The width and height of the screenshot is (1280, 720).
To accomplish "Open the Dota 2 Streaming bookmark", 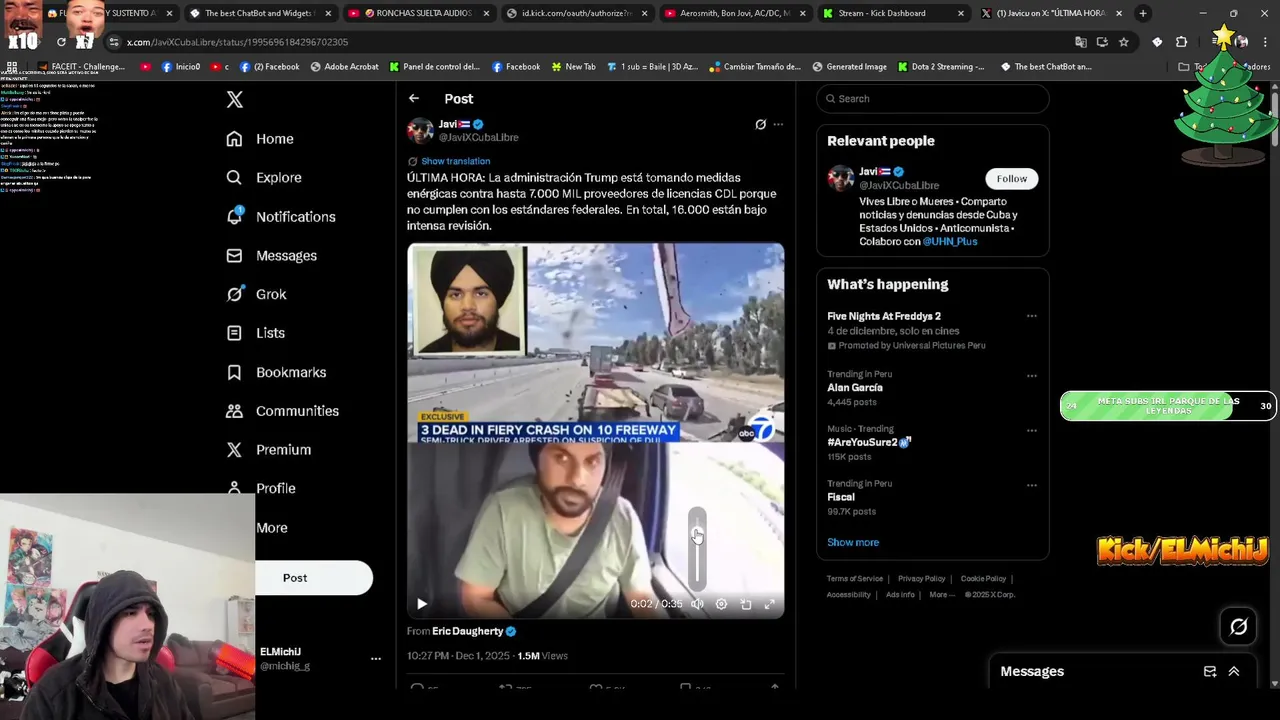I will pyautogui.click(x=940, y=67).
